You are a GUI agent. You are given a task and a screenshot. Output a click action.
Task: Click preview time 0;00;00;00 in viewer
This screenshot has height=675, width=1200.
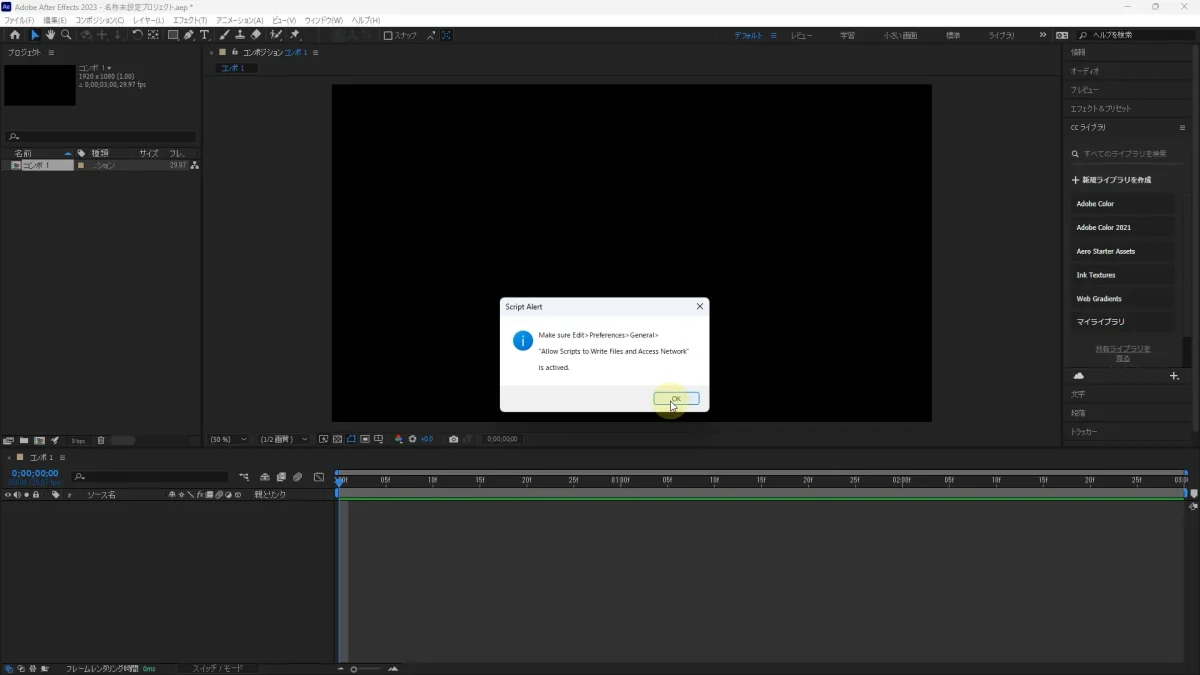pyautogui.click(x=500, y=439)
